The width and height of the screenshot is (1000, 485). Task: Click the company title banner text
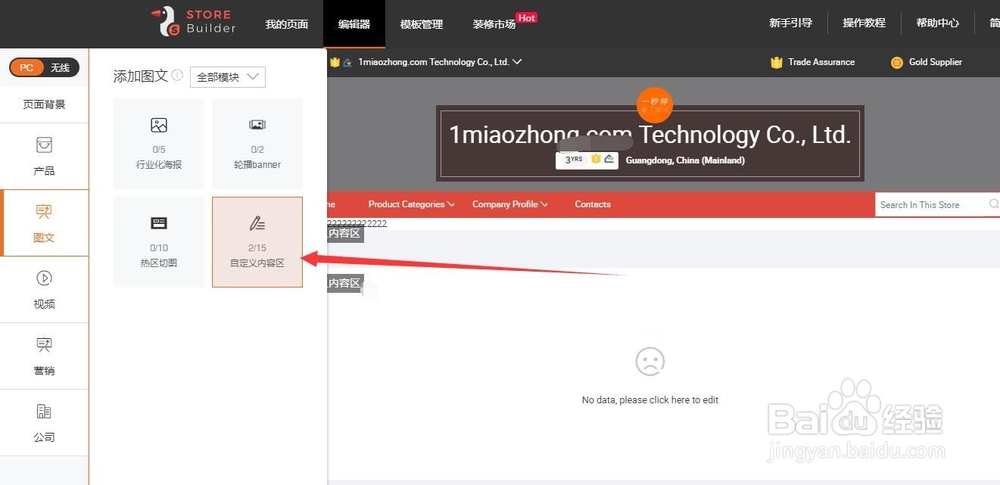[650, 135]
